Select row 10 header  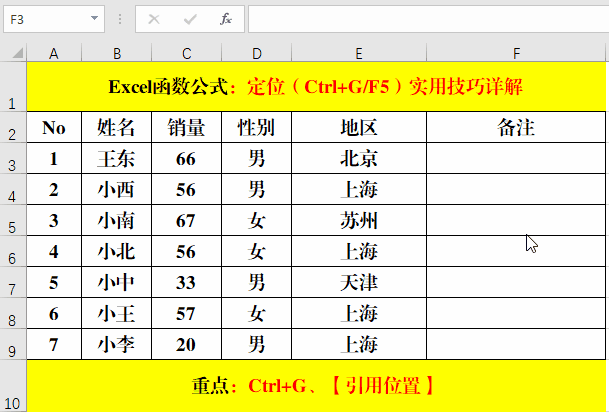[13, 386]
